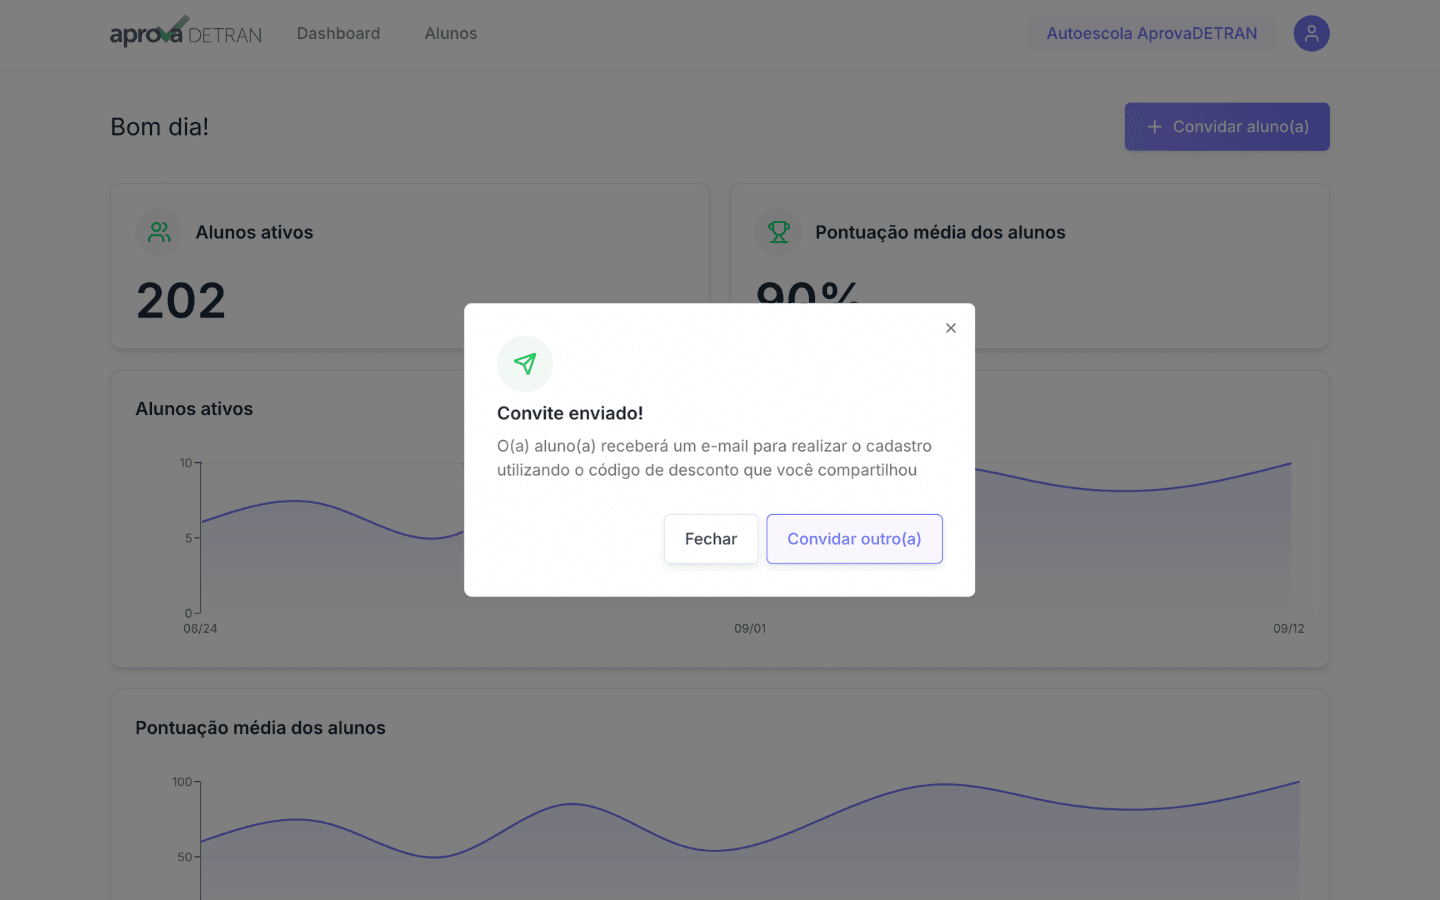Close the dialog with the X icon
The width and height of the screenshot is (1440, 900).
click(951, 328)
